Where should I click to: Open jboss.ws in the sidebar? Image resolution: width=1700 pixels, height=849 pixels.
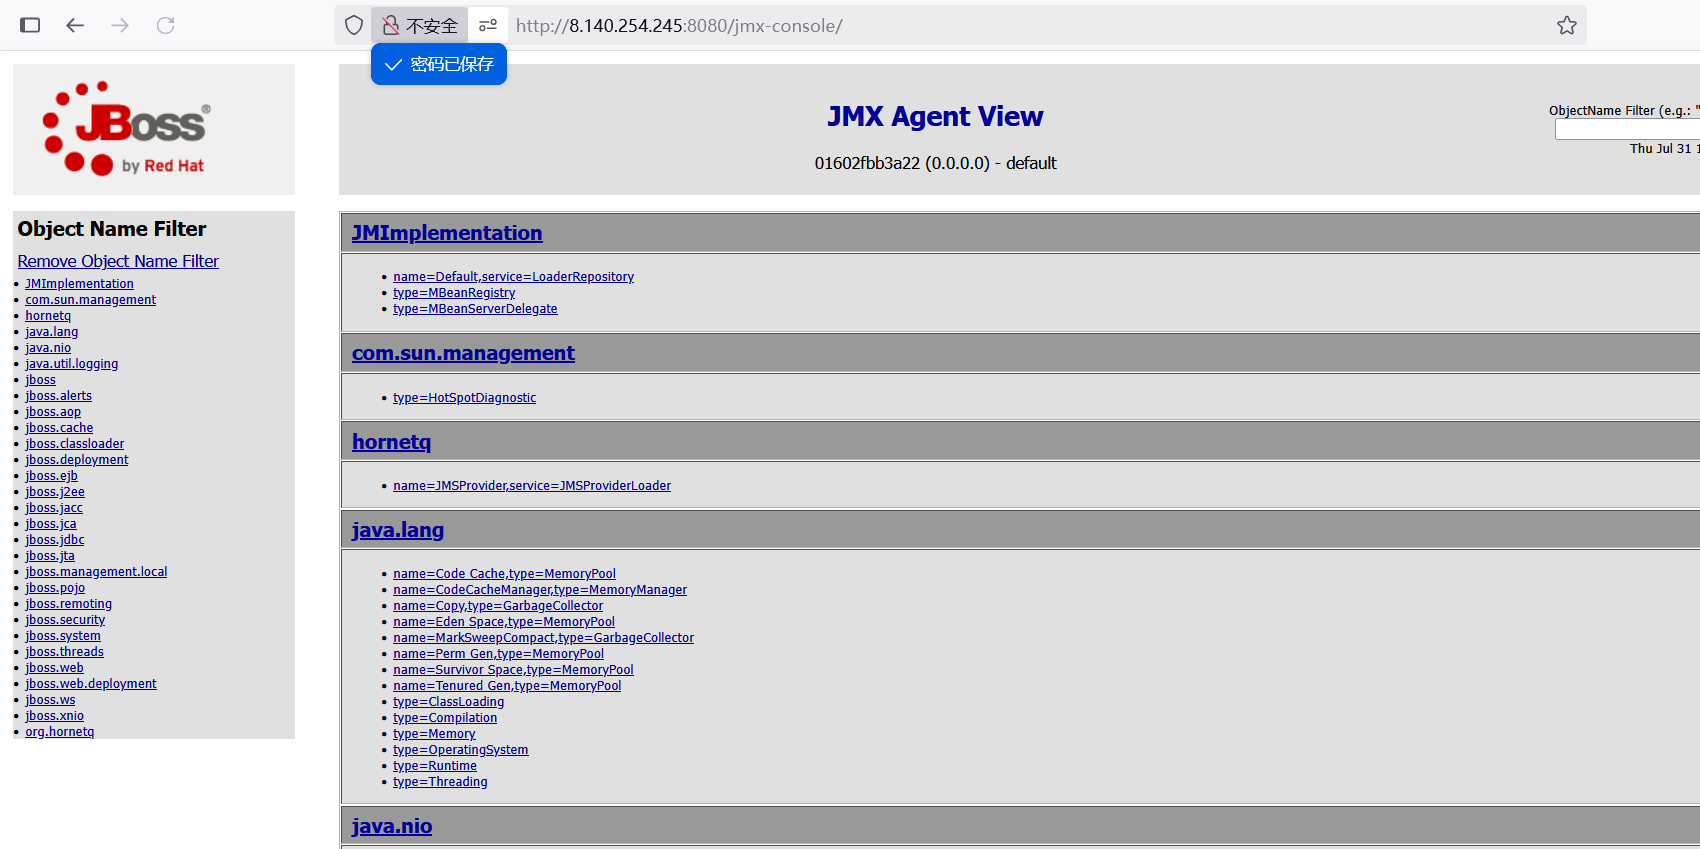pos(50,700)
